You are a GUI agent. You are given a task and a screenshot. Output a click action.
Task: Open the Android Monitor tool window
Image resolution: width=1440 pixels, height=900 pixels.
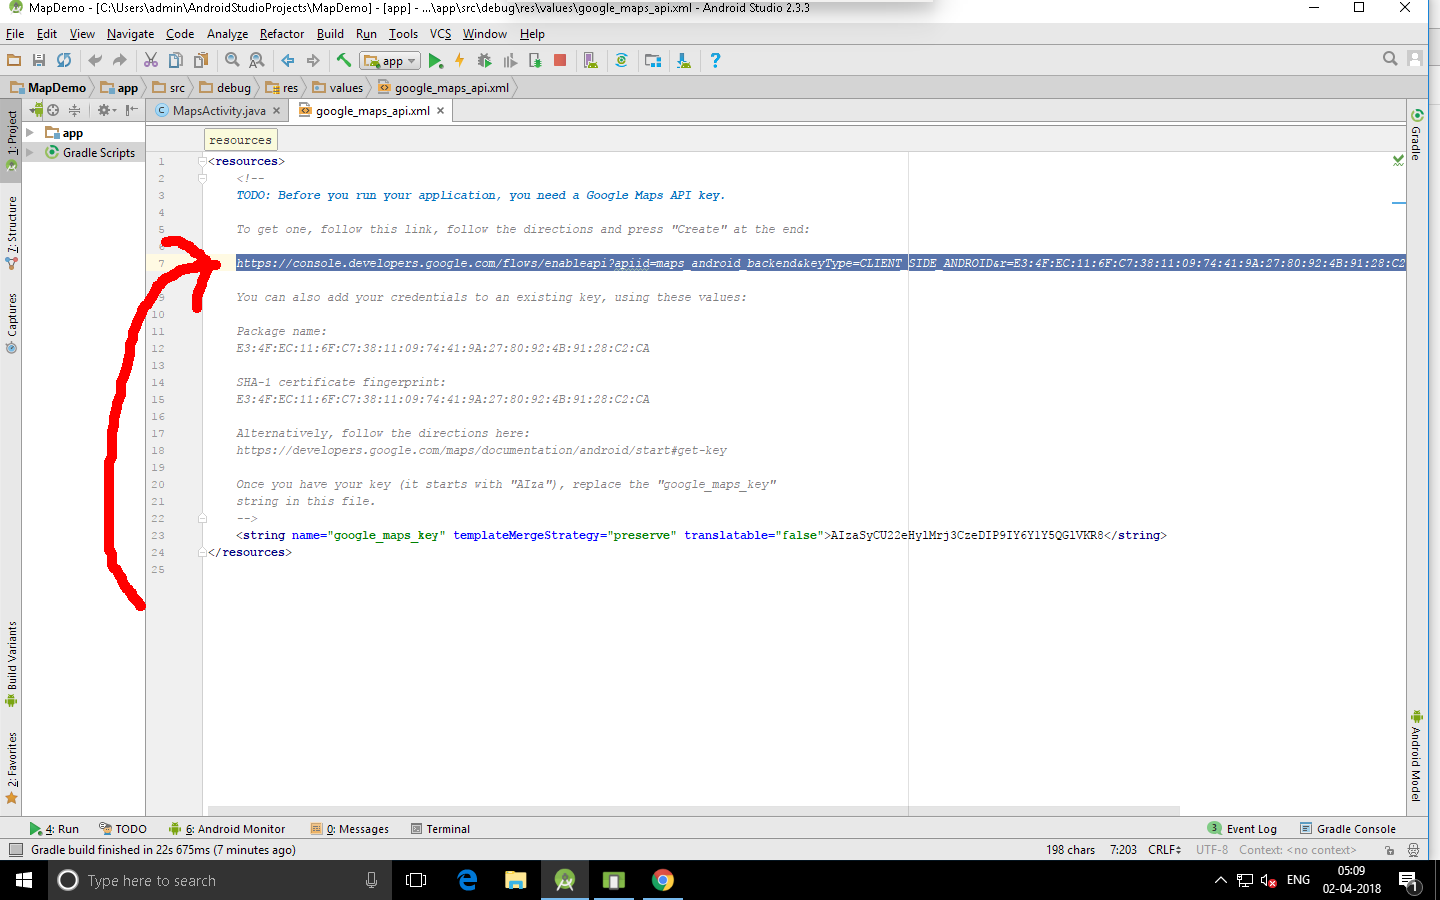(x=235, y=828)
